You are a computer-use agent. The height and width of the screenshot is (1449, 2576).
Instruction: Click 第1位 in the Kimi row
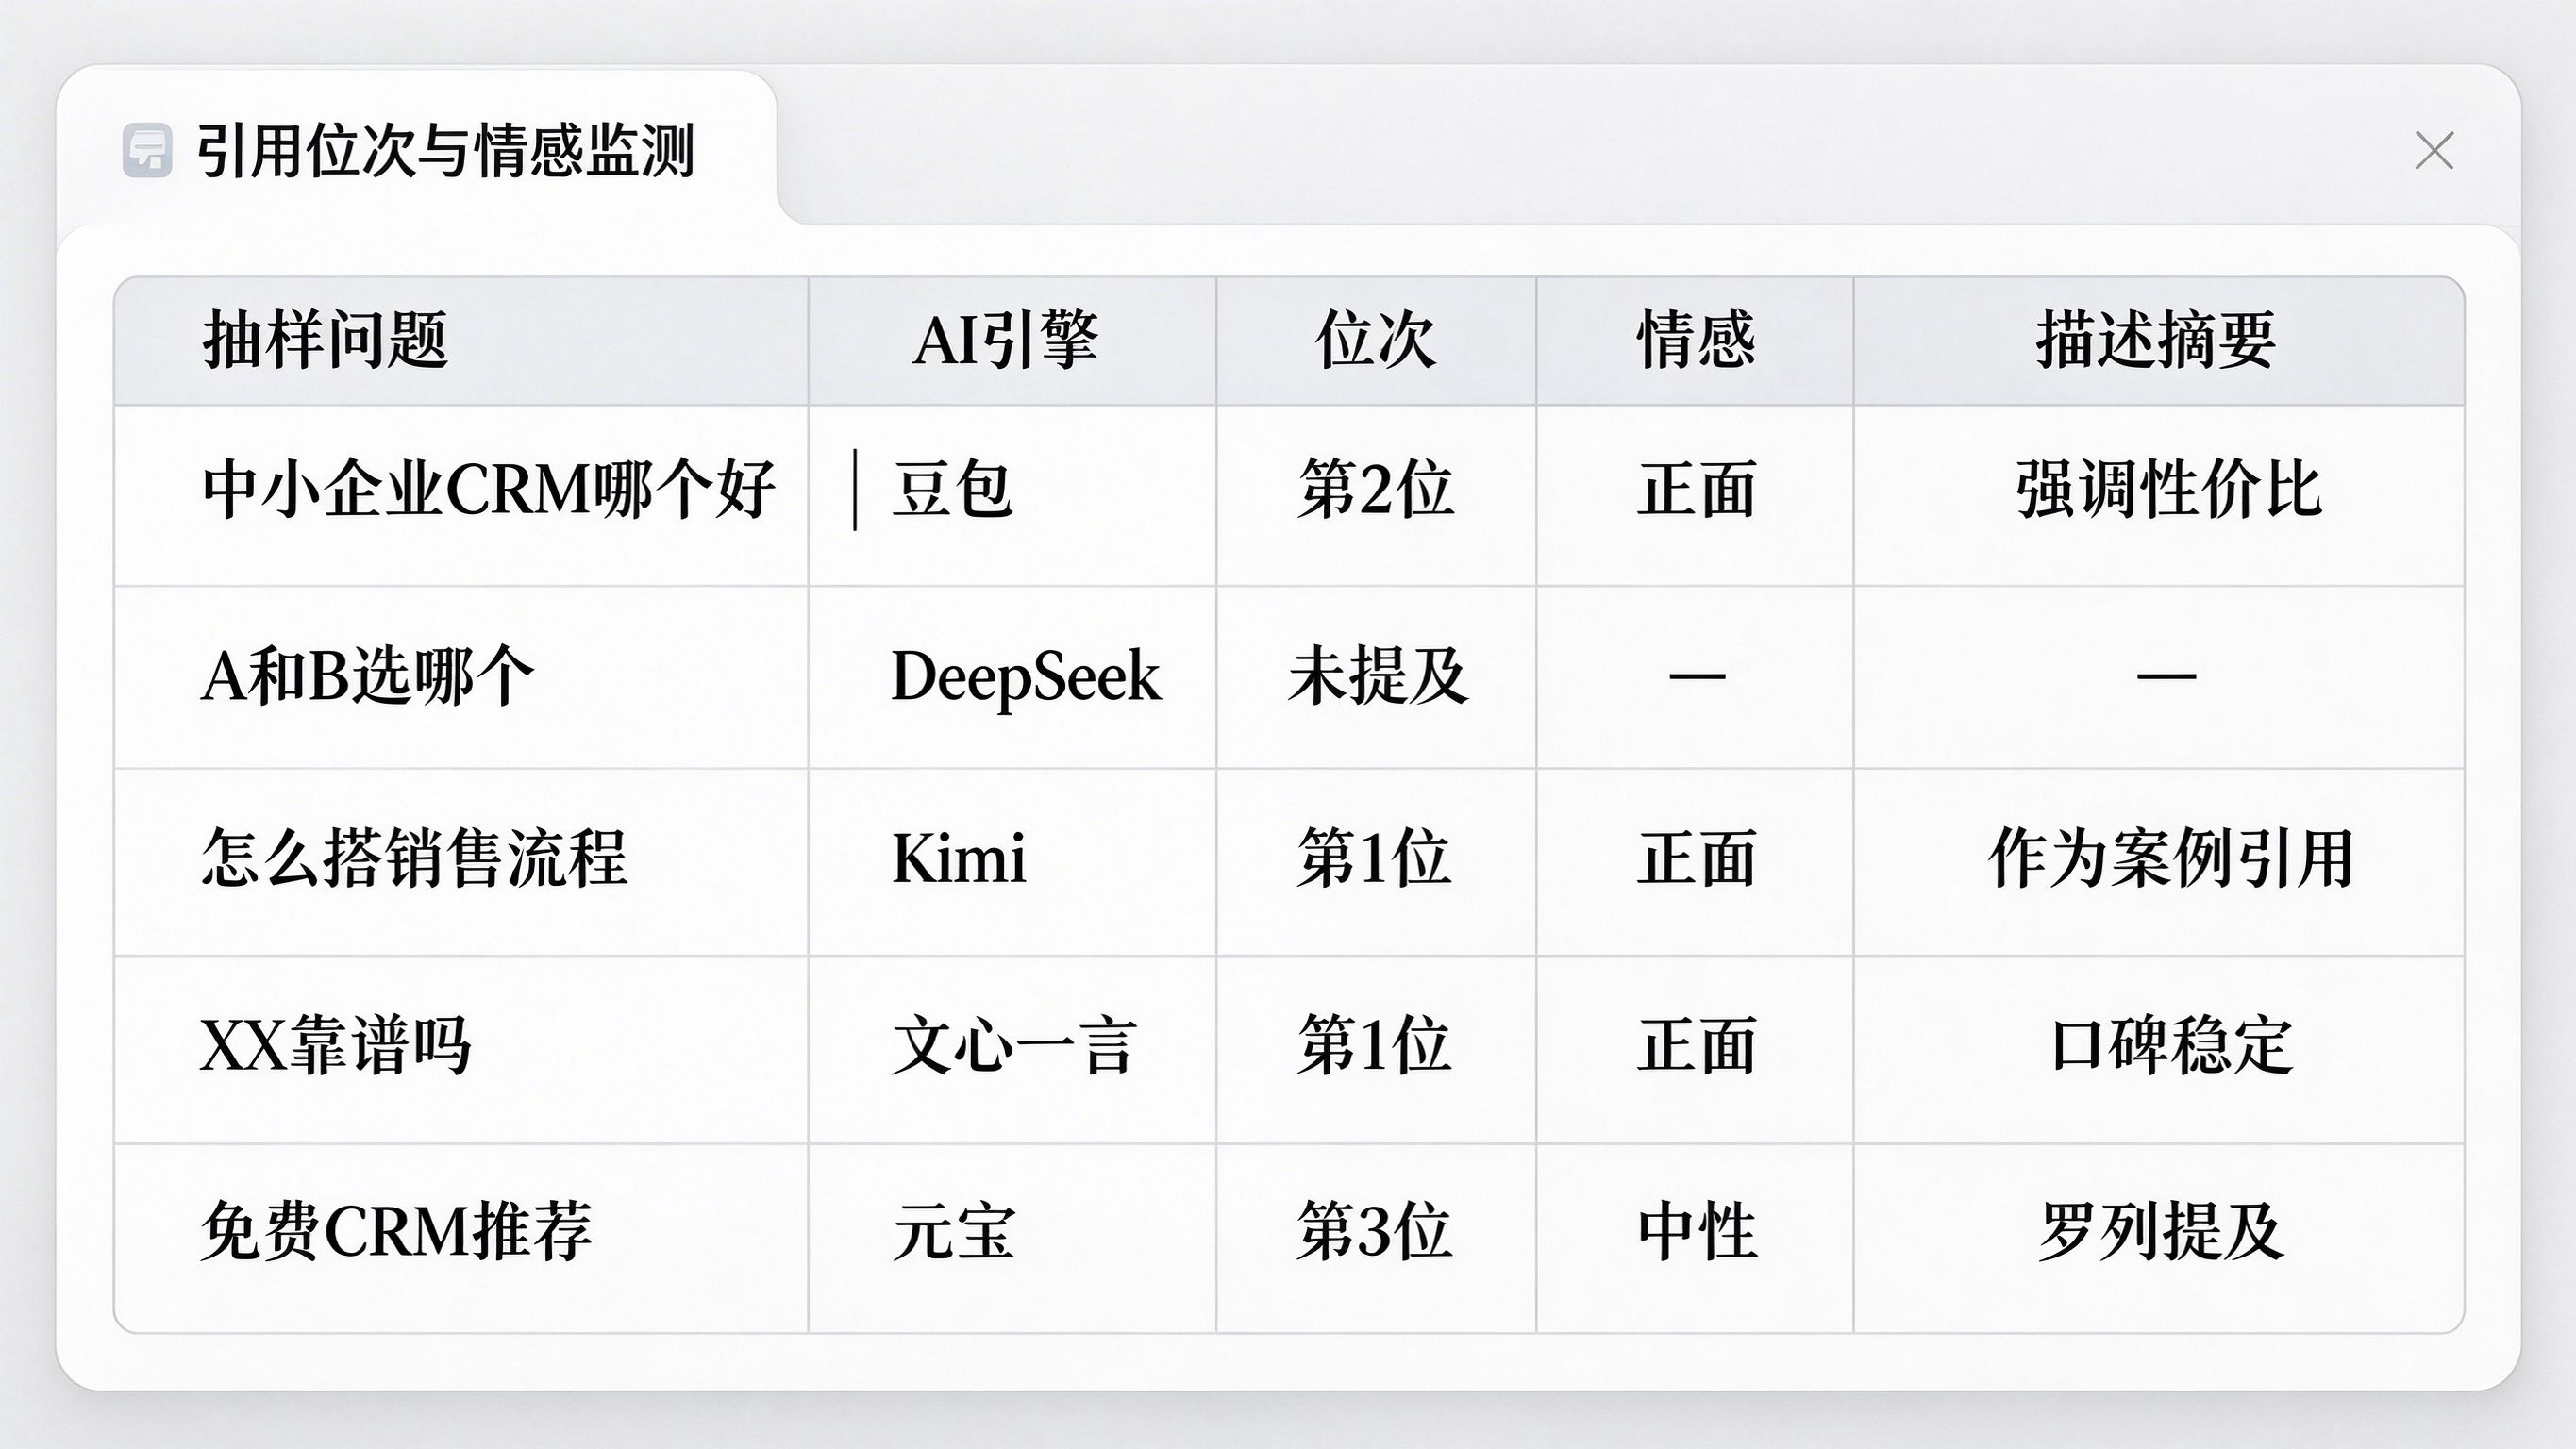tap(1376, 862)
